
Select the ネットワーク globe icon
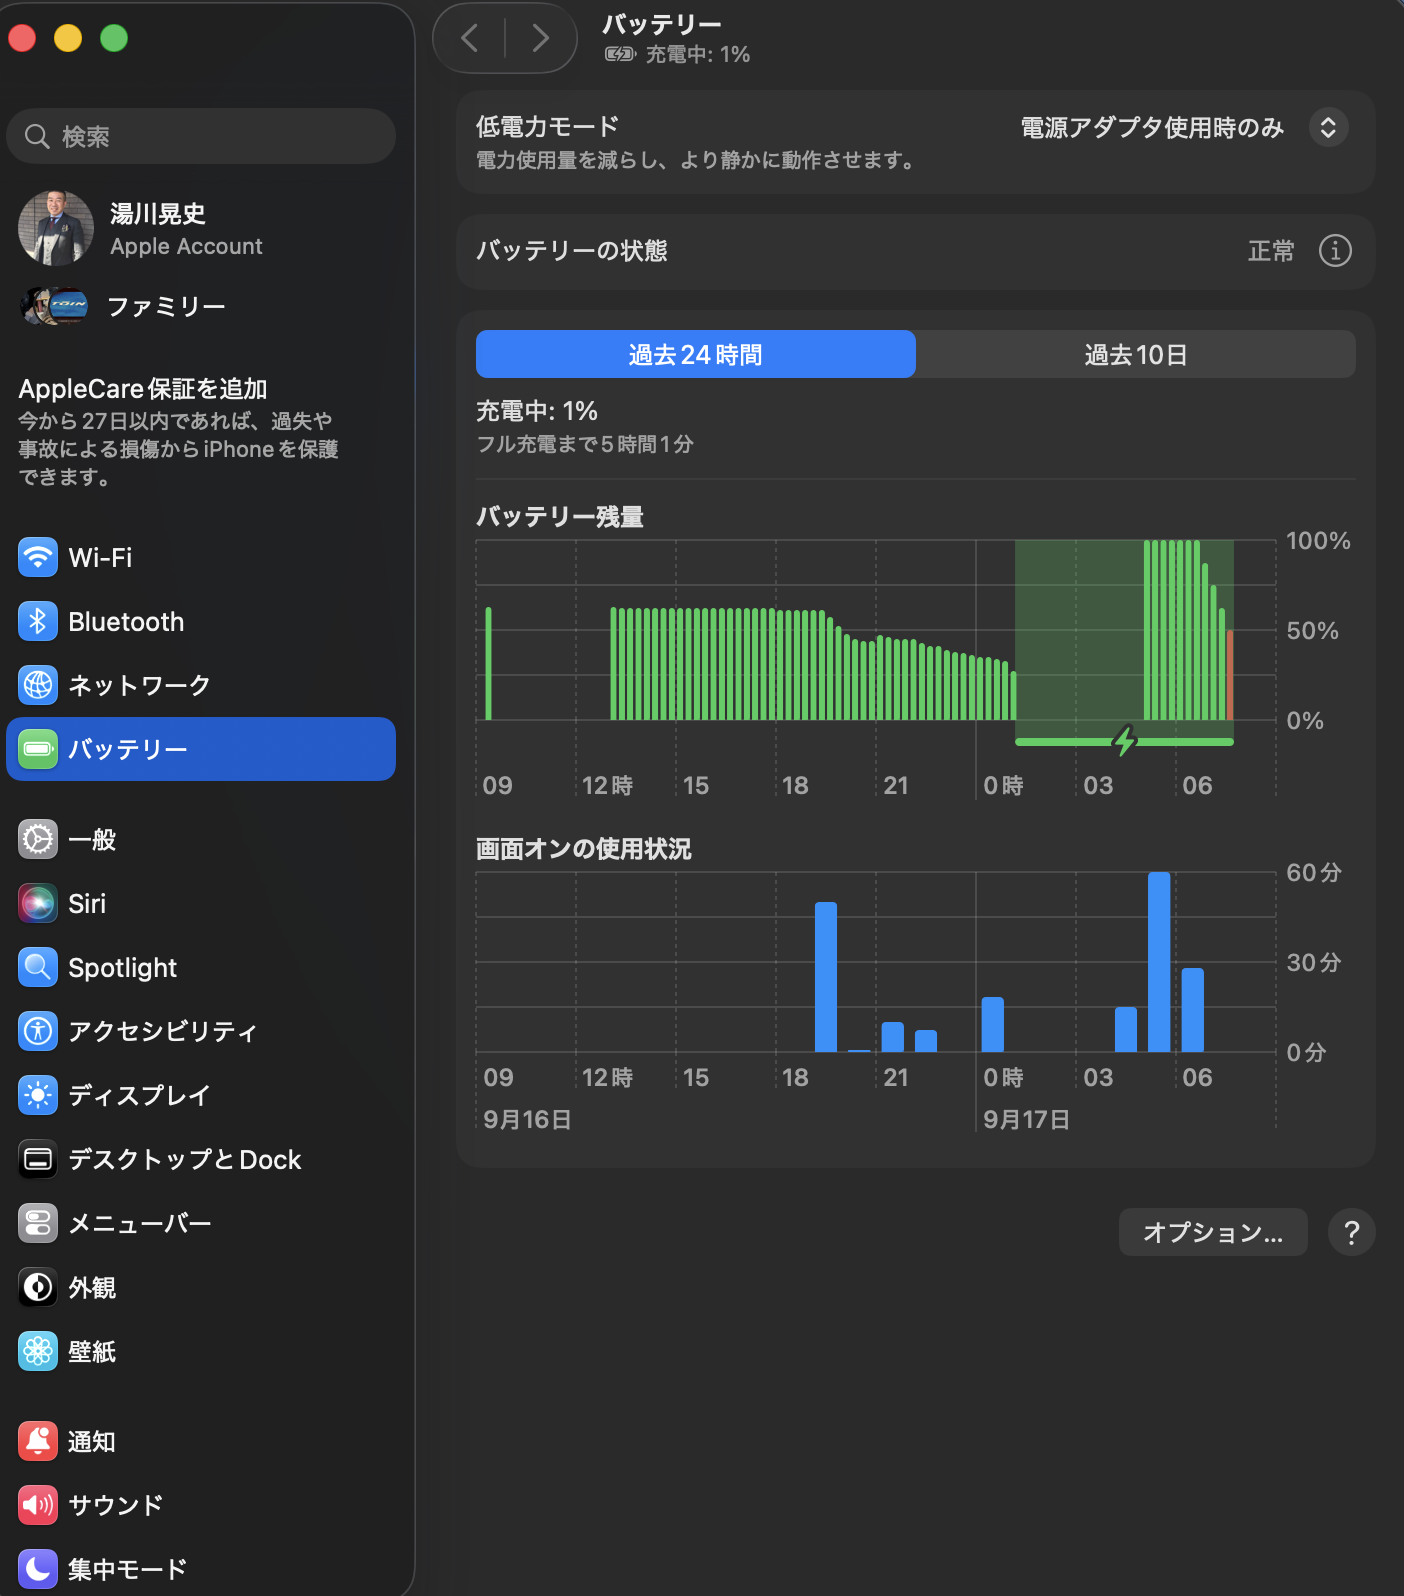coord(38,685)
